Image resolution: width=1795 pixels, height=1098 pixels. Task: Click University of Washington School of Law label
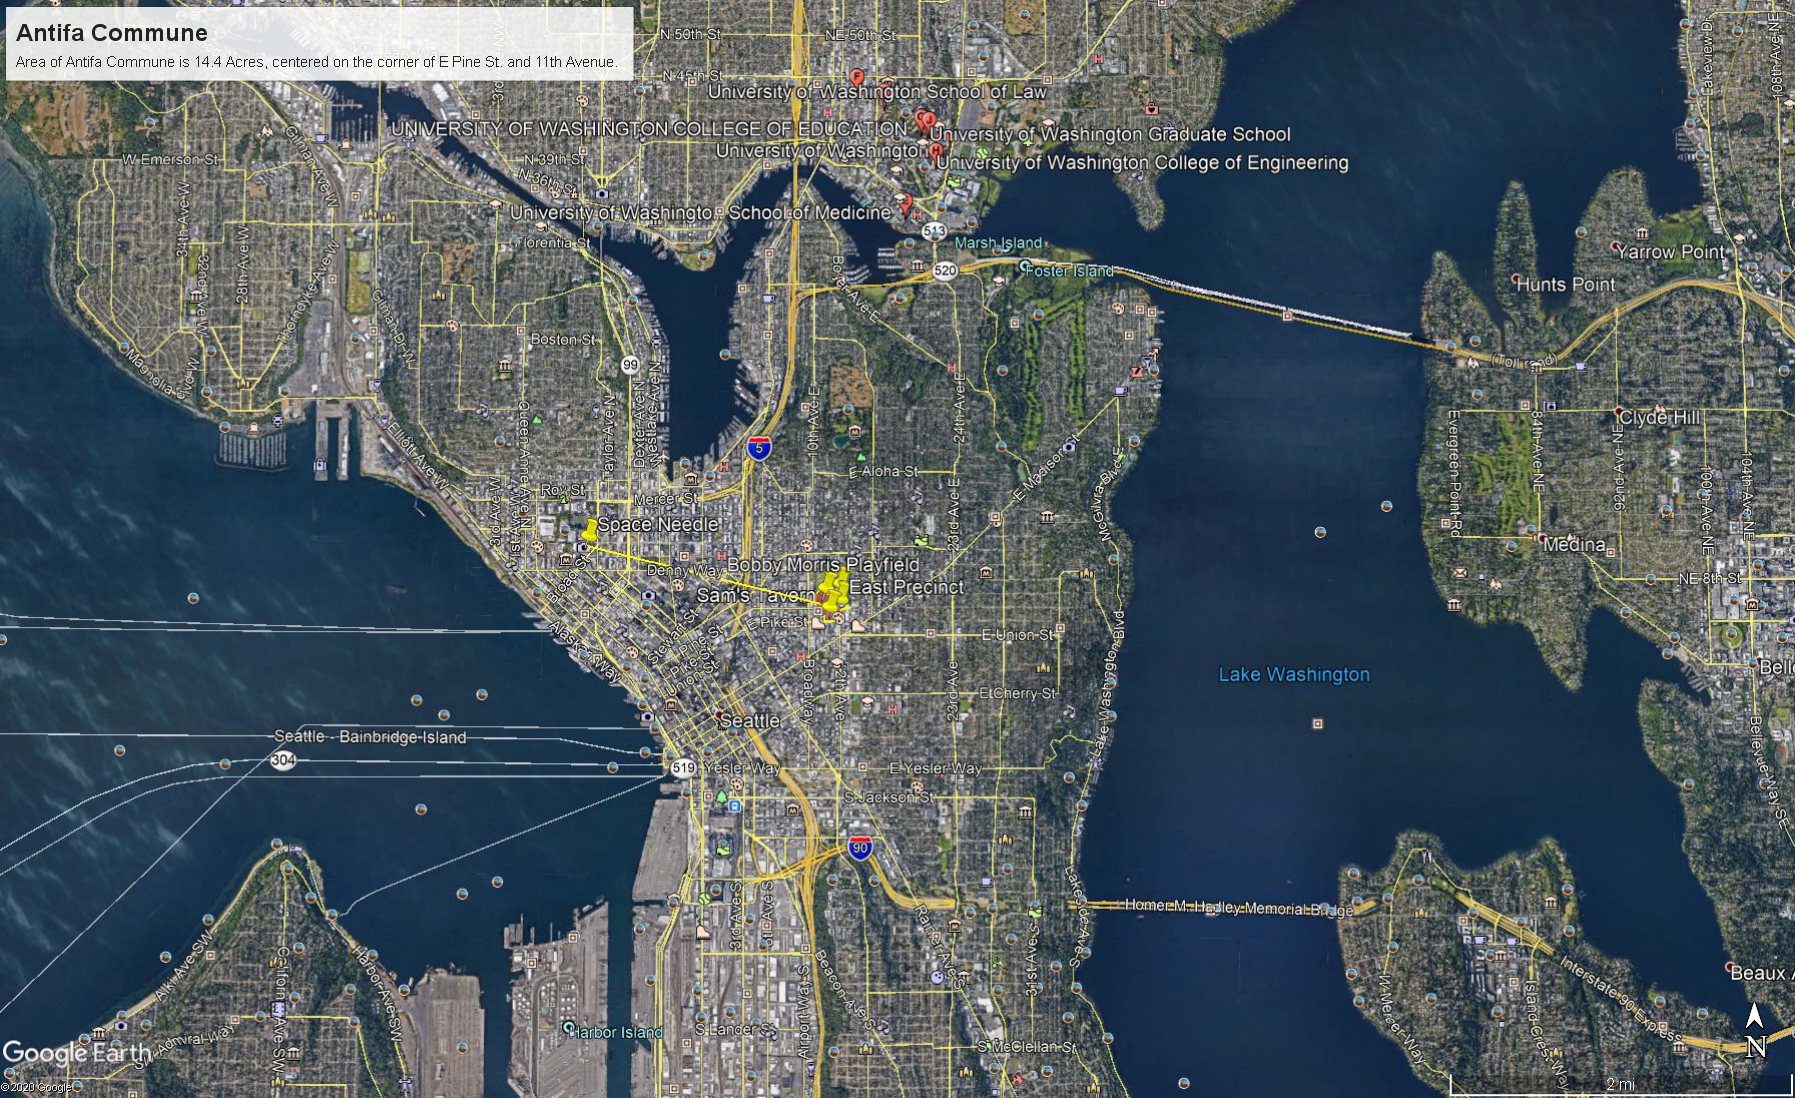tap(877, 91)
